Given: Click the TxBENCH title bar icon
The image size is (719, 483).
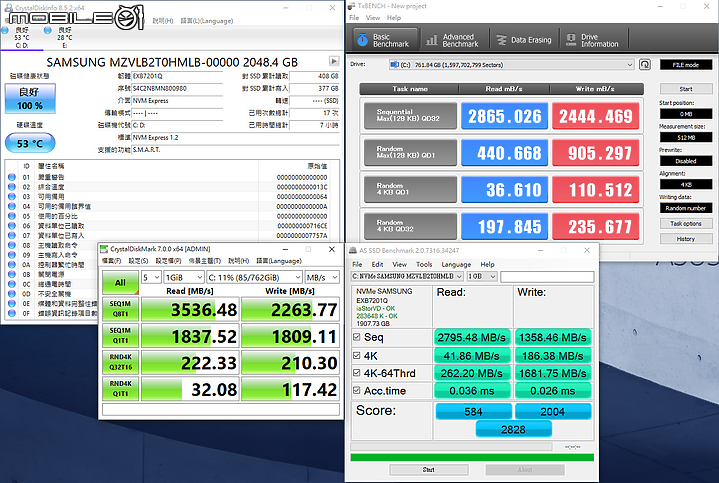Looking at the screenshot, I should point(352,6).
